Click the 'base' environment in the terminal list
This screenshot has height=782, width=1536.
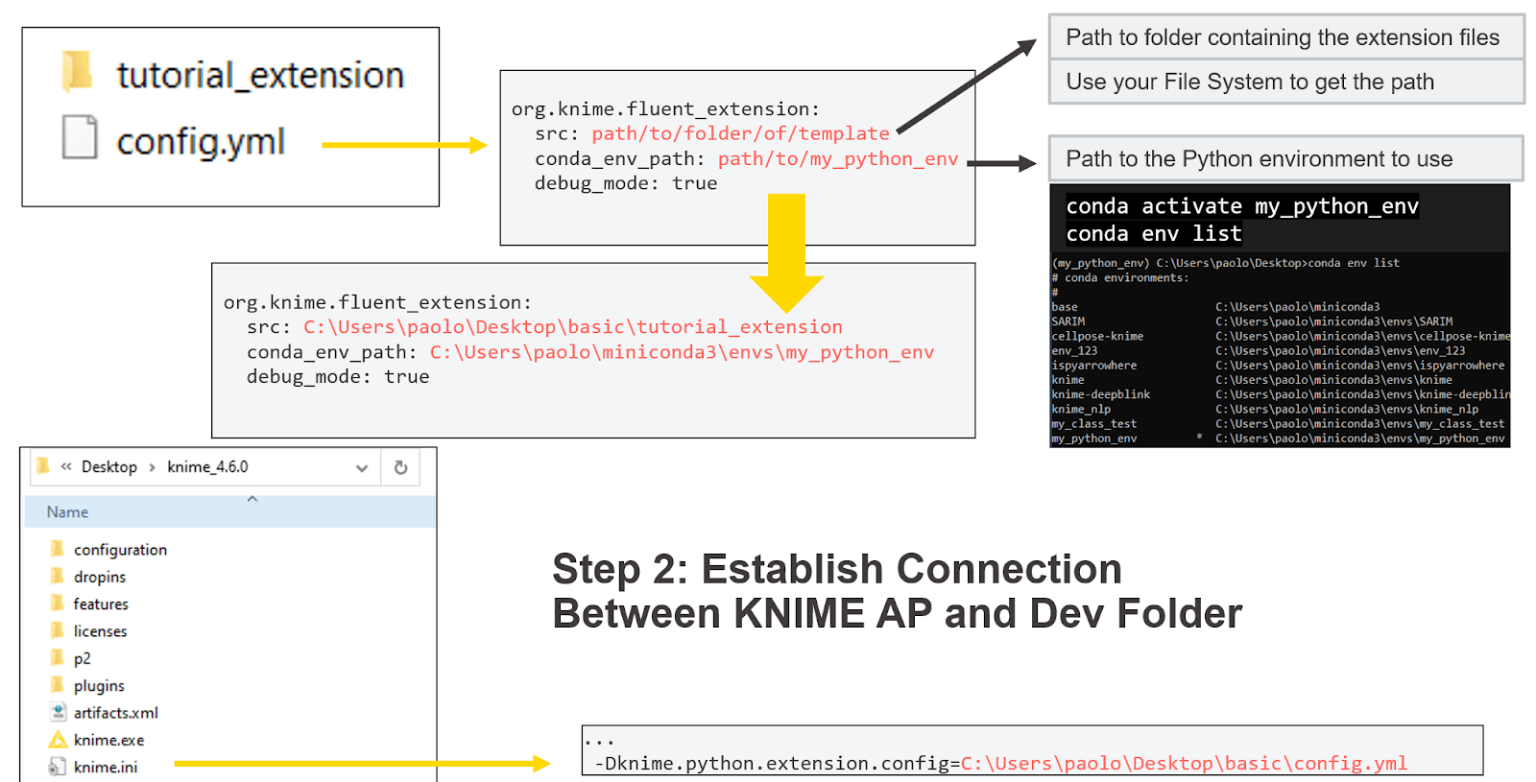1065,306
